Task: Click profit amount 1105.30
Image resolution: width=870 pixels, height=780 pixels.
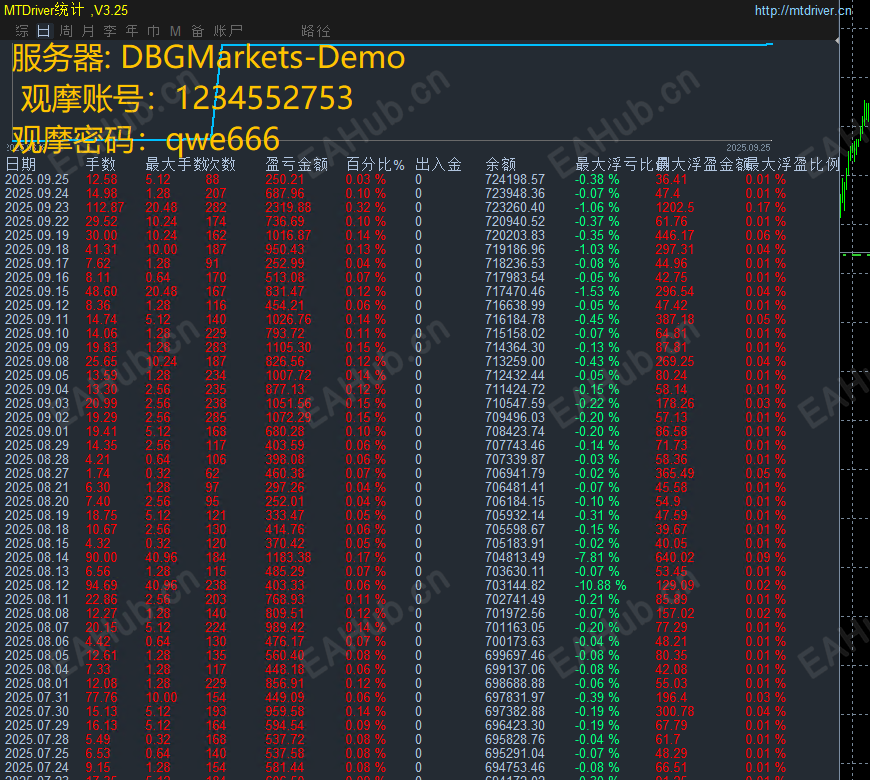Action: (289, 348)
